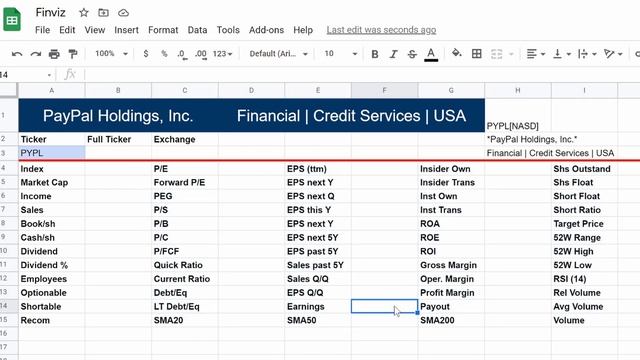Open the Help menu

(x=303, y=30)
